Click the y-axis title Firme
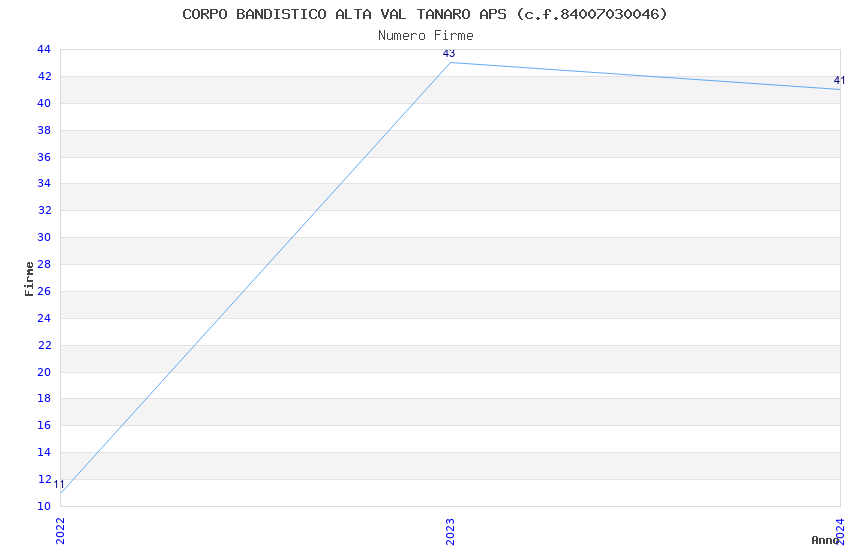 point(29,279)
